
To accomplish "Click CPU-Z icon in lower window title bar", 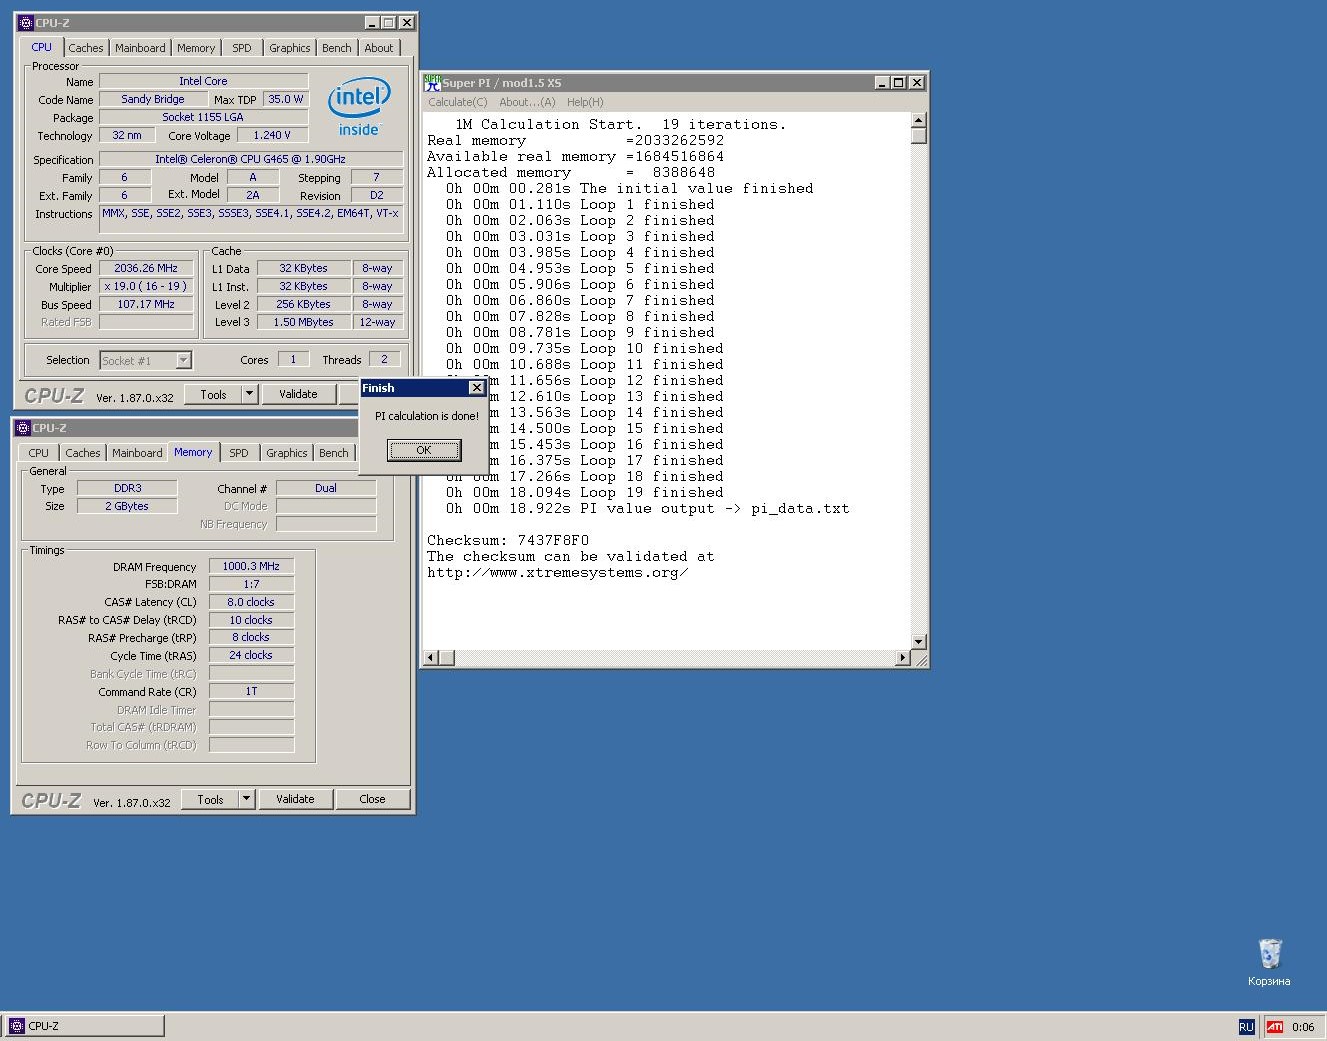I will (x=22, y=427).
